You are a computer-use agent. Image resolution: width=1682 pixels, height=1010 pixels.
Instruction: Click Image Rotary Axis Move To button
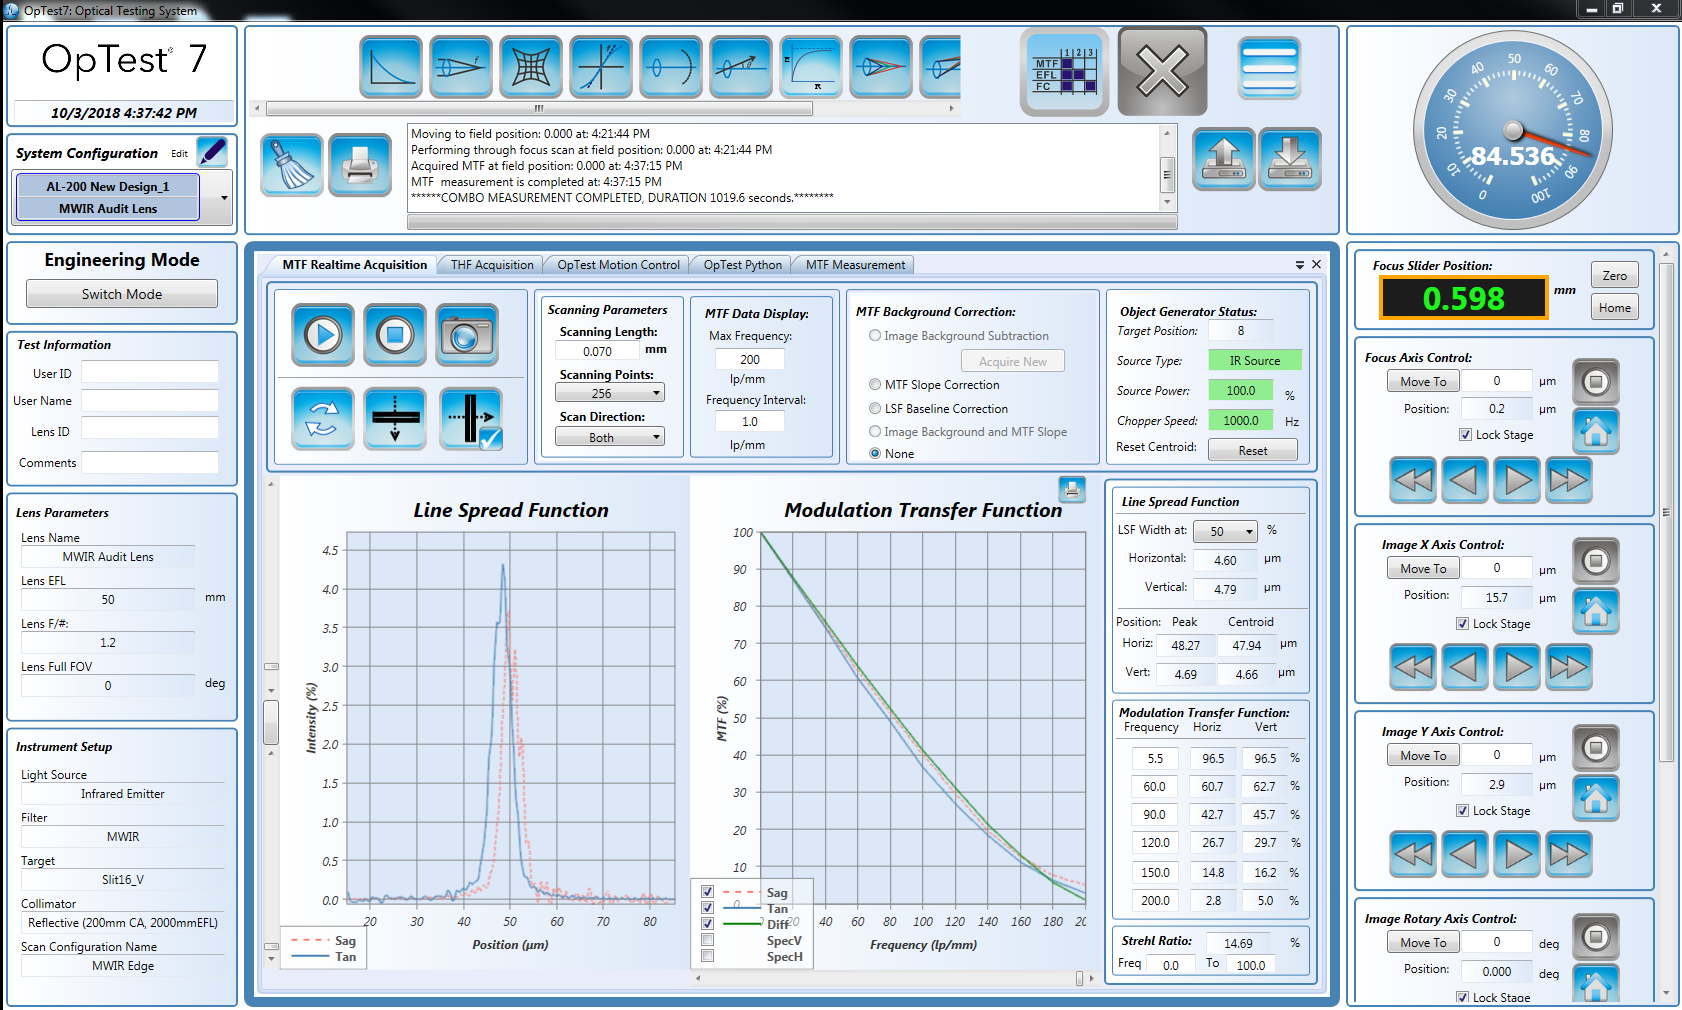(x=1423, y=942)
